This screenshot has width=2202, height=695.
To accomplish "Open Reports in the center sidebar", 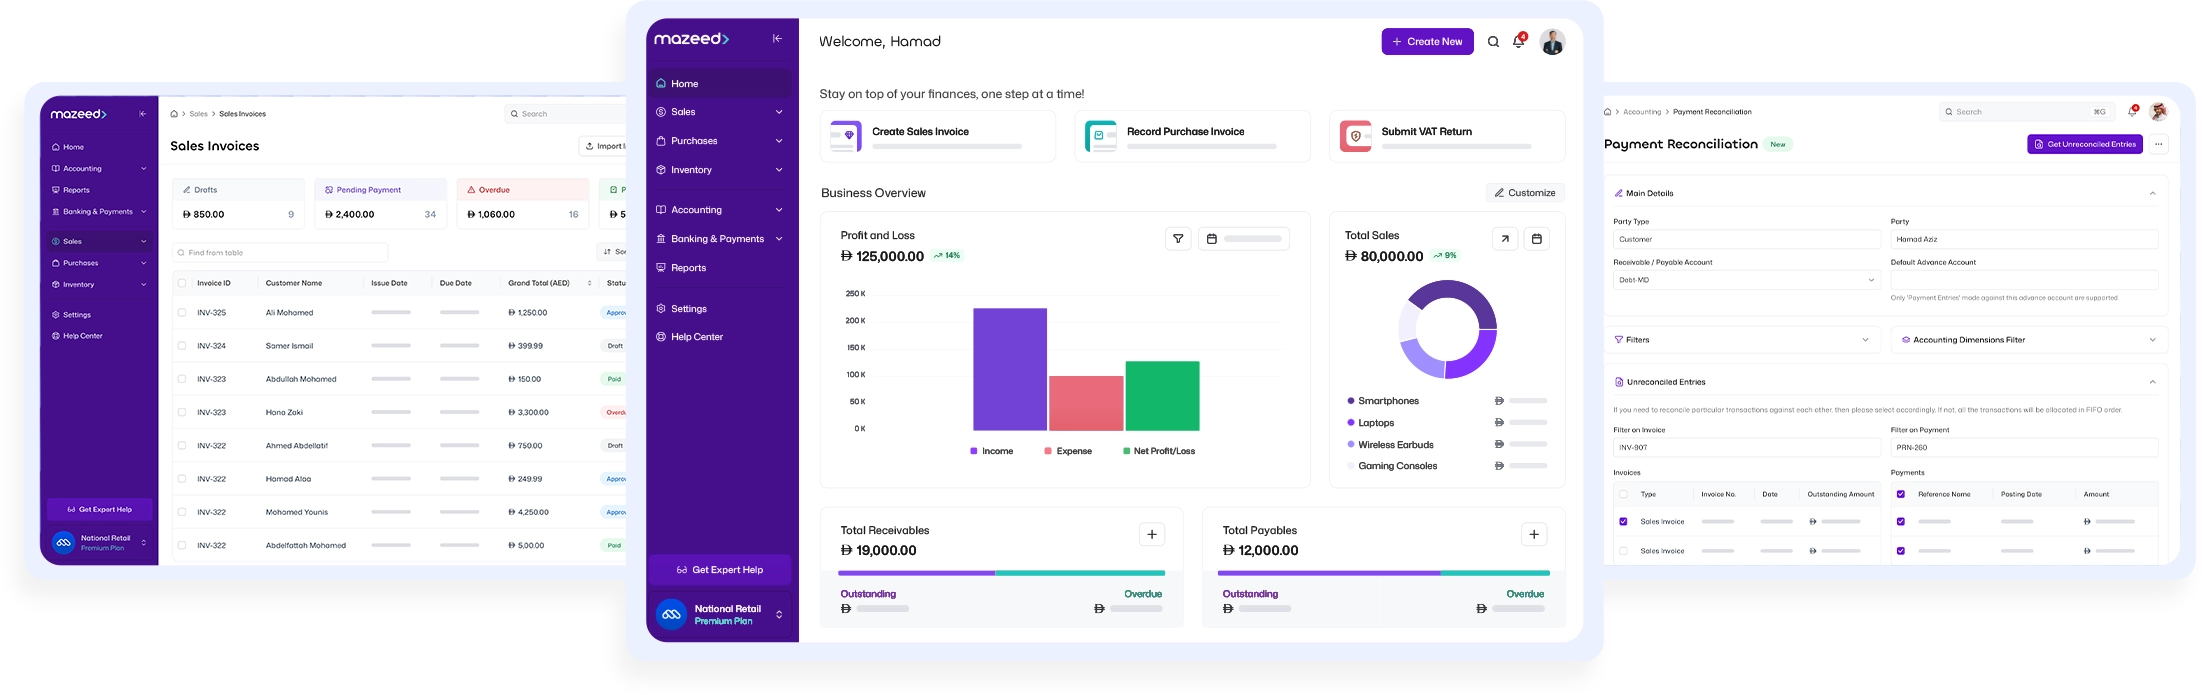I will [x=688, y=268].
